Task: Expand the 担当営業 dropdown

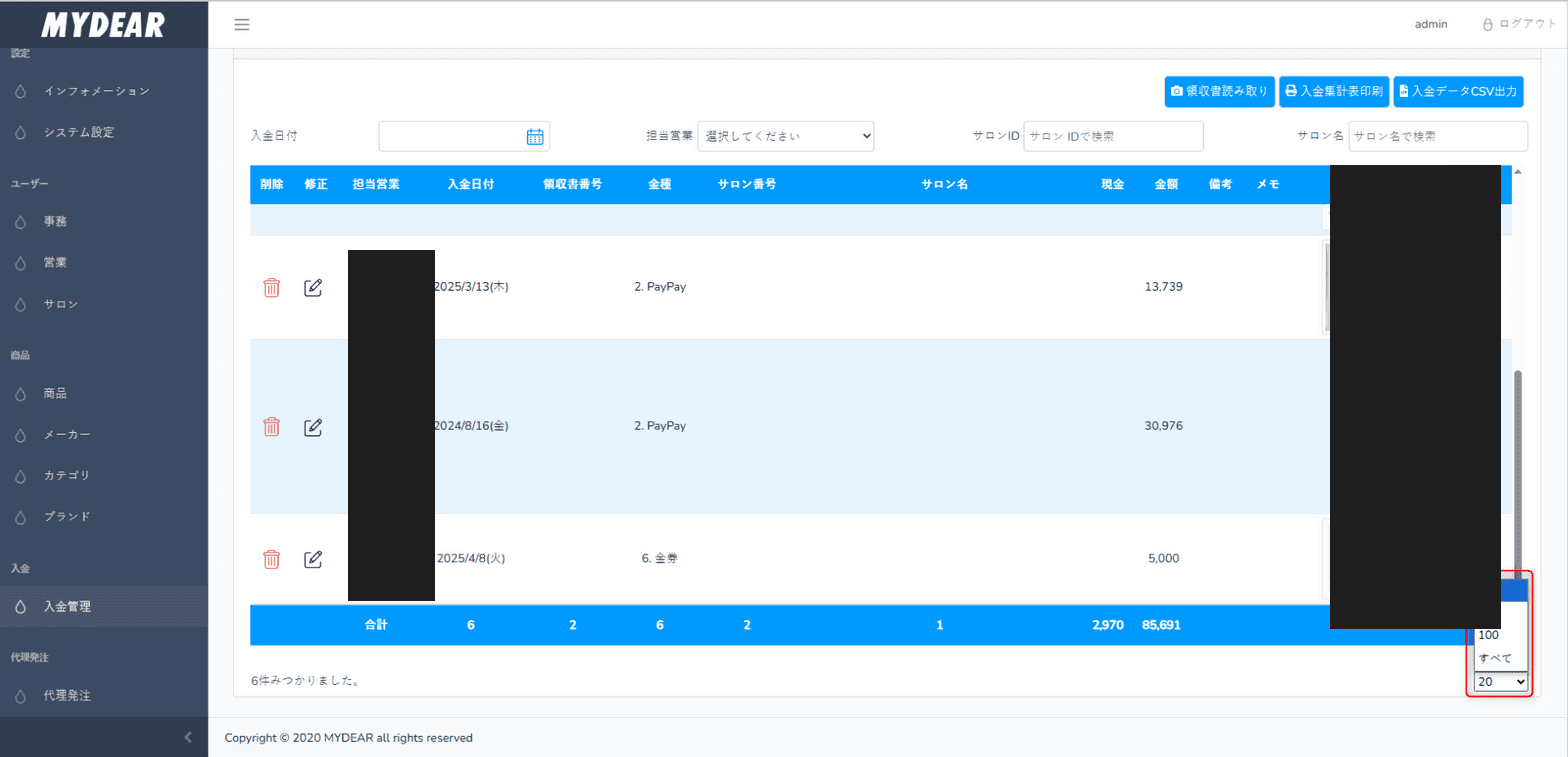Action: click(x=786, y=136)
